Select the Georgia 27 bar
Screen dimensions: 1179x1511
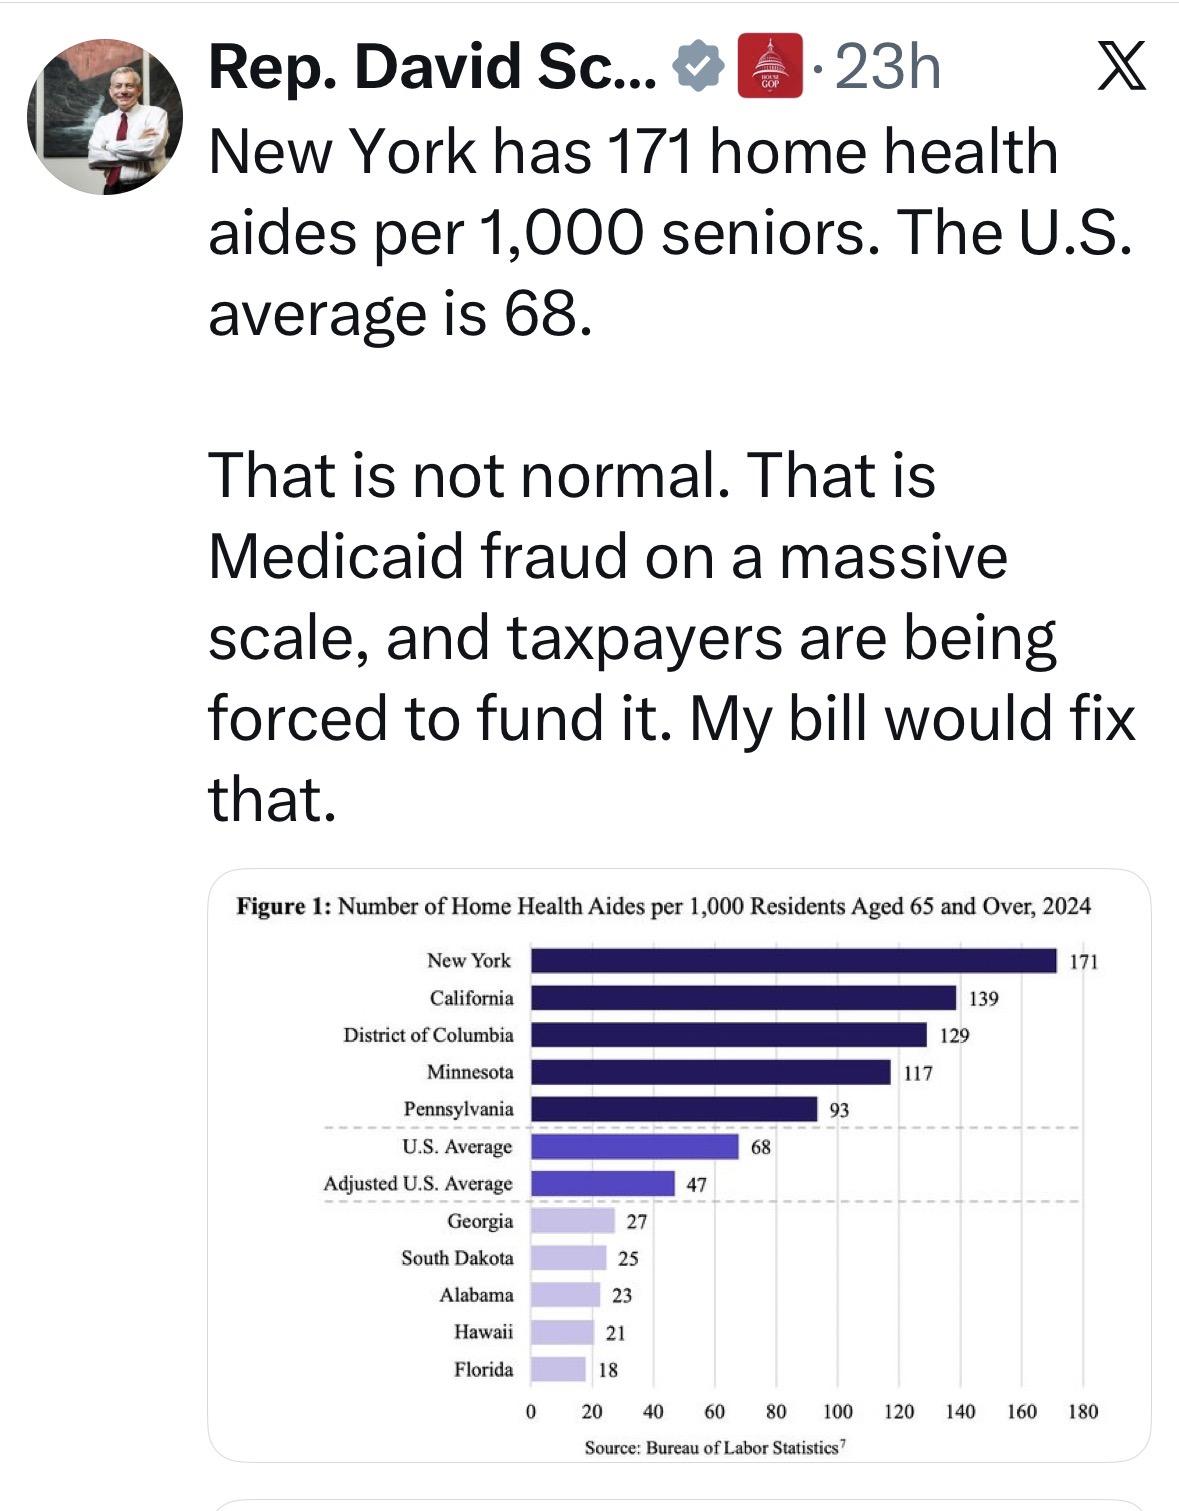[x=573, y=1221]
